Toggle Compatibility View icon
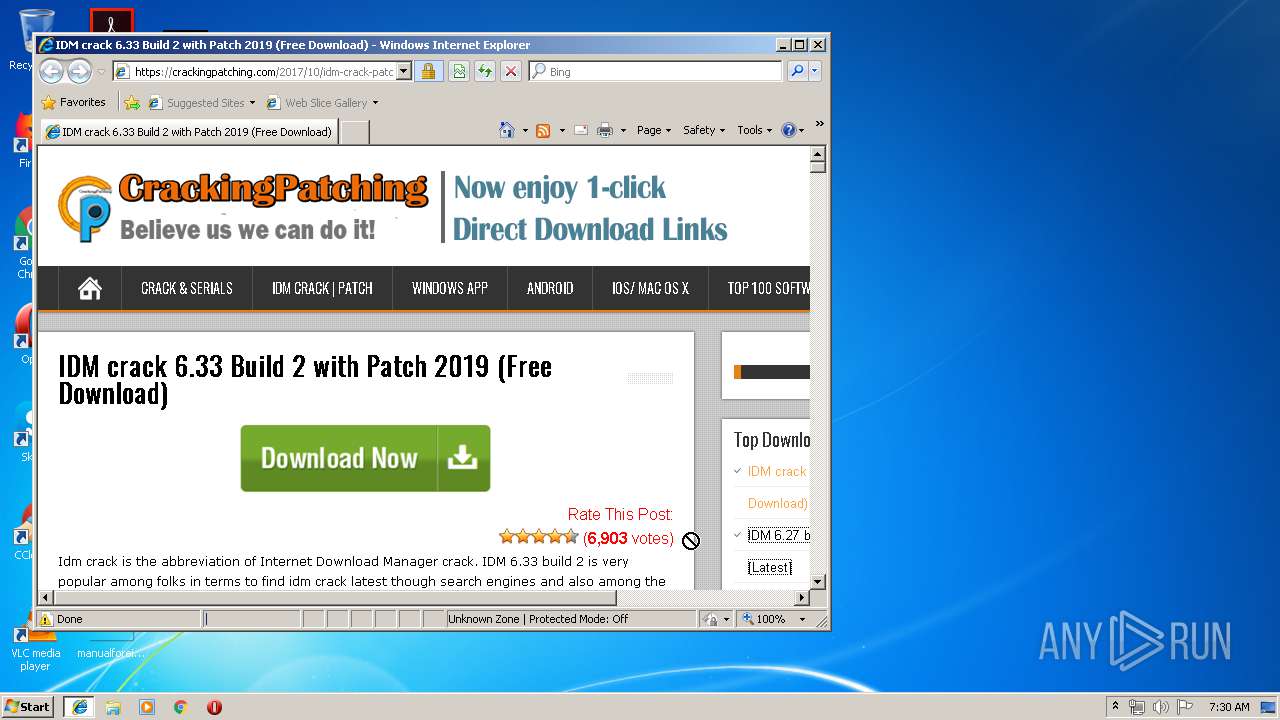 coord(459,71)
